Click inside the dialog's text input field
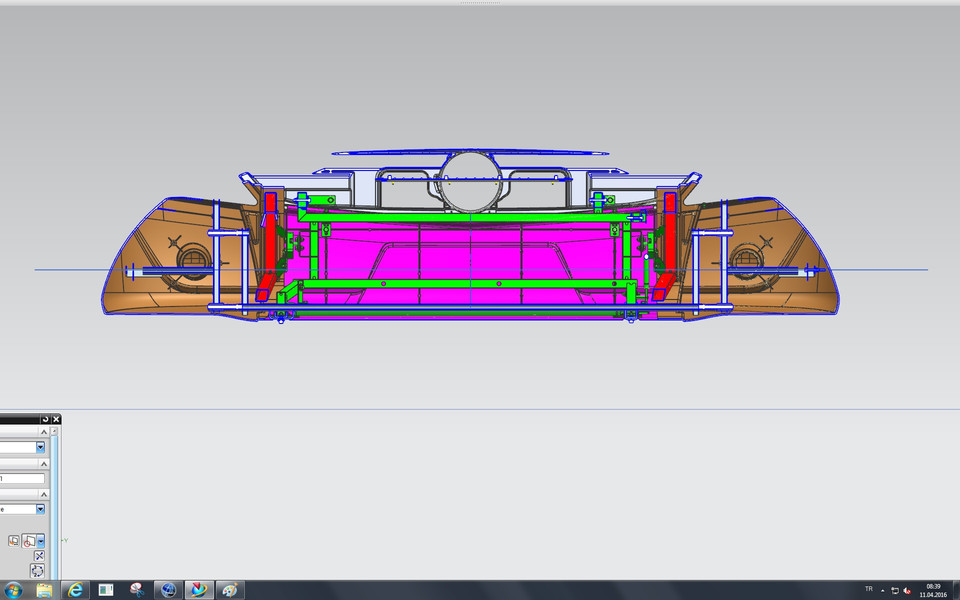The width and height of the screenshot is (960, 600). click(x=22, y=476)
